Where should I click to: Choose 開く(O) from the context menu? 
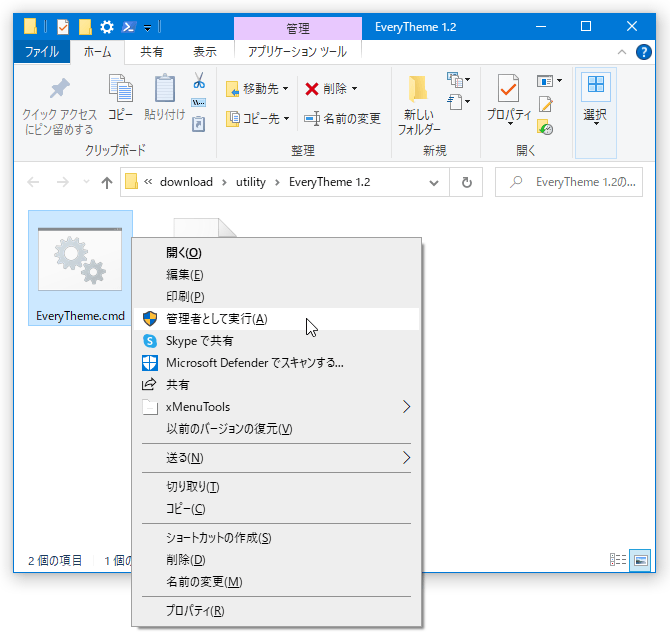tap(276, 252)
